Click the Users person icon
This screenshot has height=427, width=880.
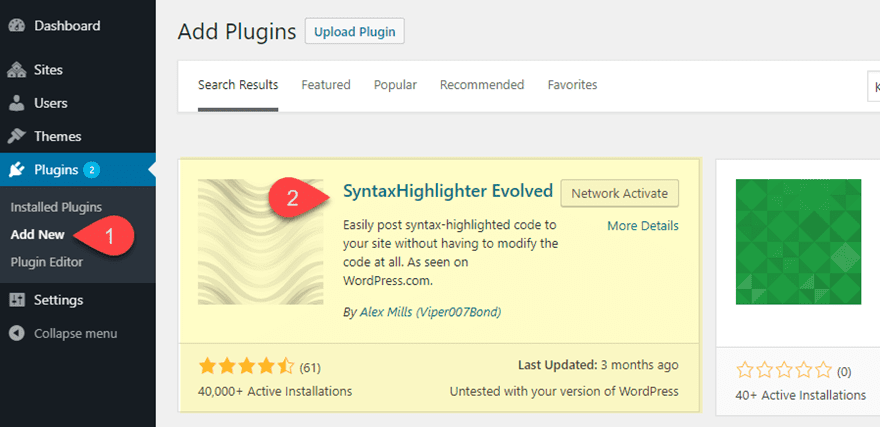pyautogui.click(x=17, y=103)
